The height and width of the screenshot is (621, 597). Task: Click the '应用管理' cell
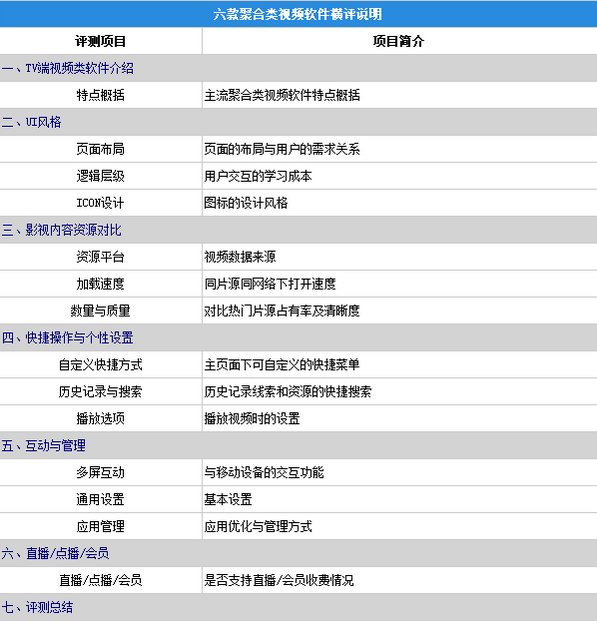[x=101, y=526]
